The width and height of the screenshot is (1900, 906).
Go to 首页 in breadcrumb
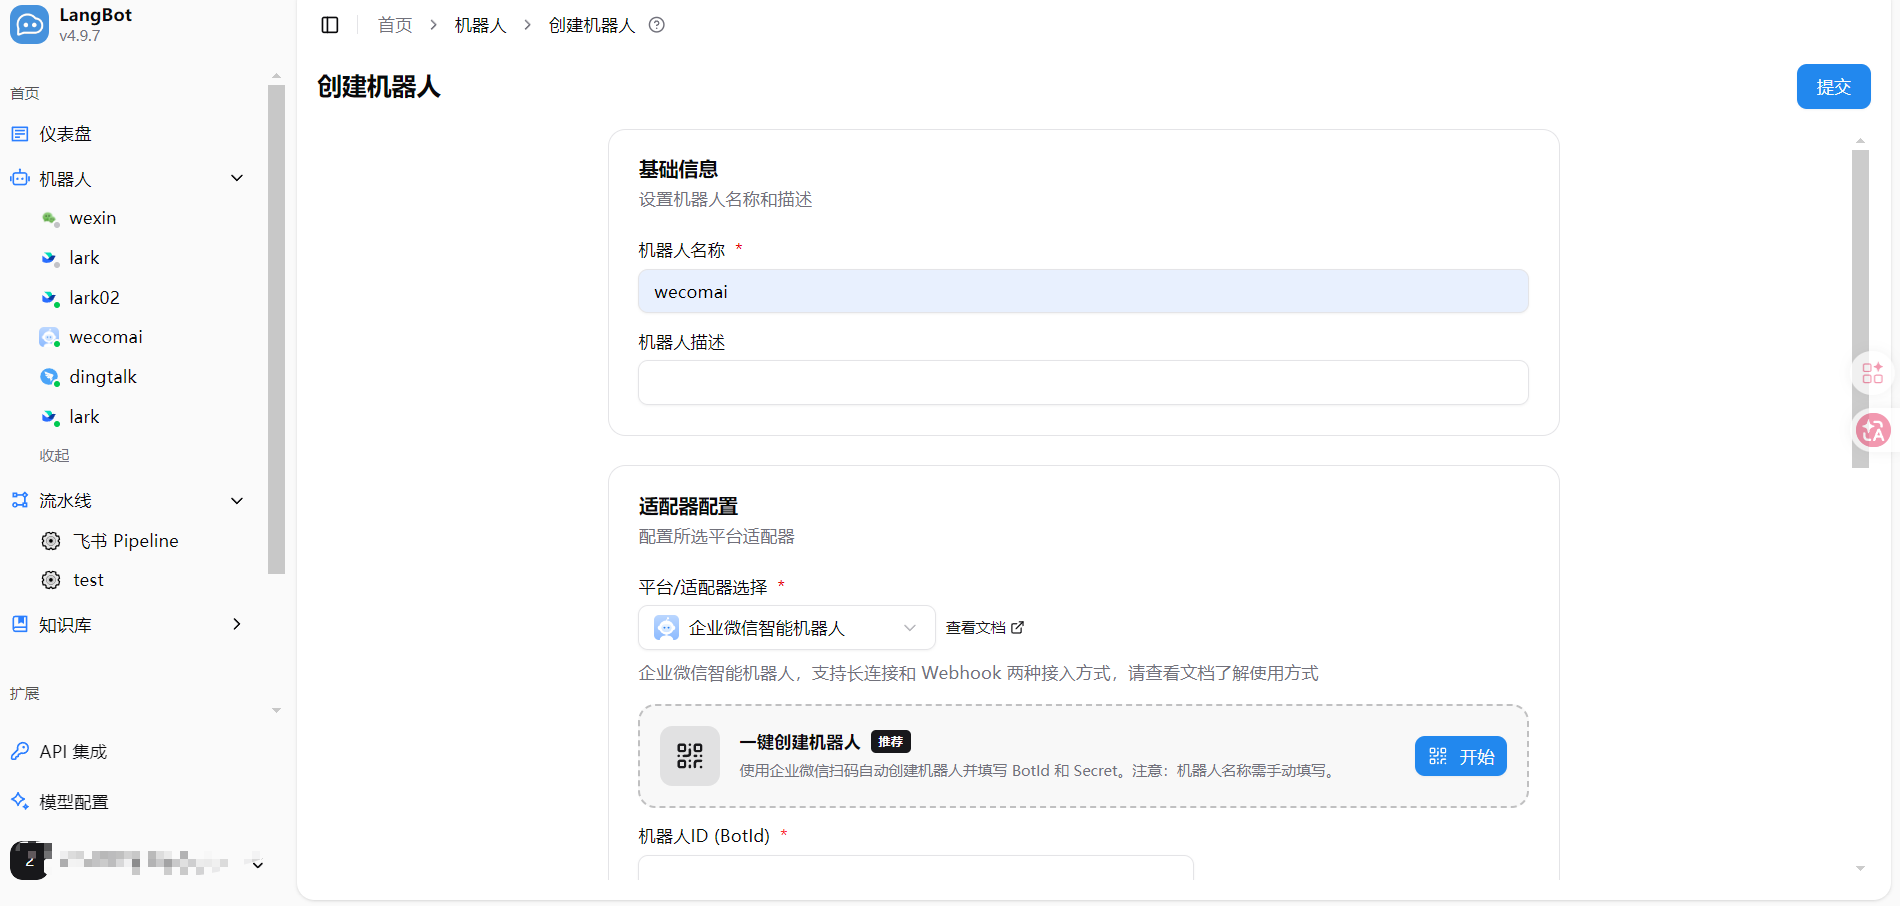pyautogui.click(x=395, y=25)
